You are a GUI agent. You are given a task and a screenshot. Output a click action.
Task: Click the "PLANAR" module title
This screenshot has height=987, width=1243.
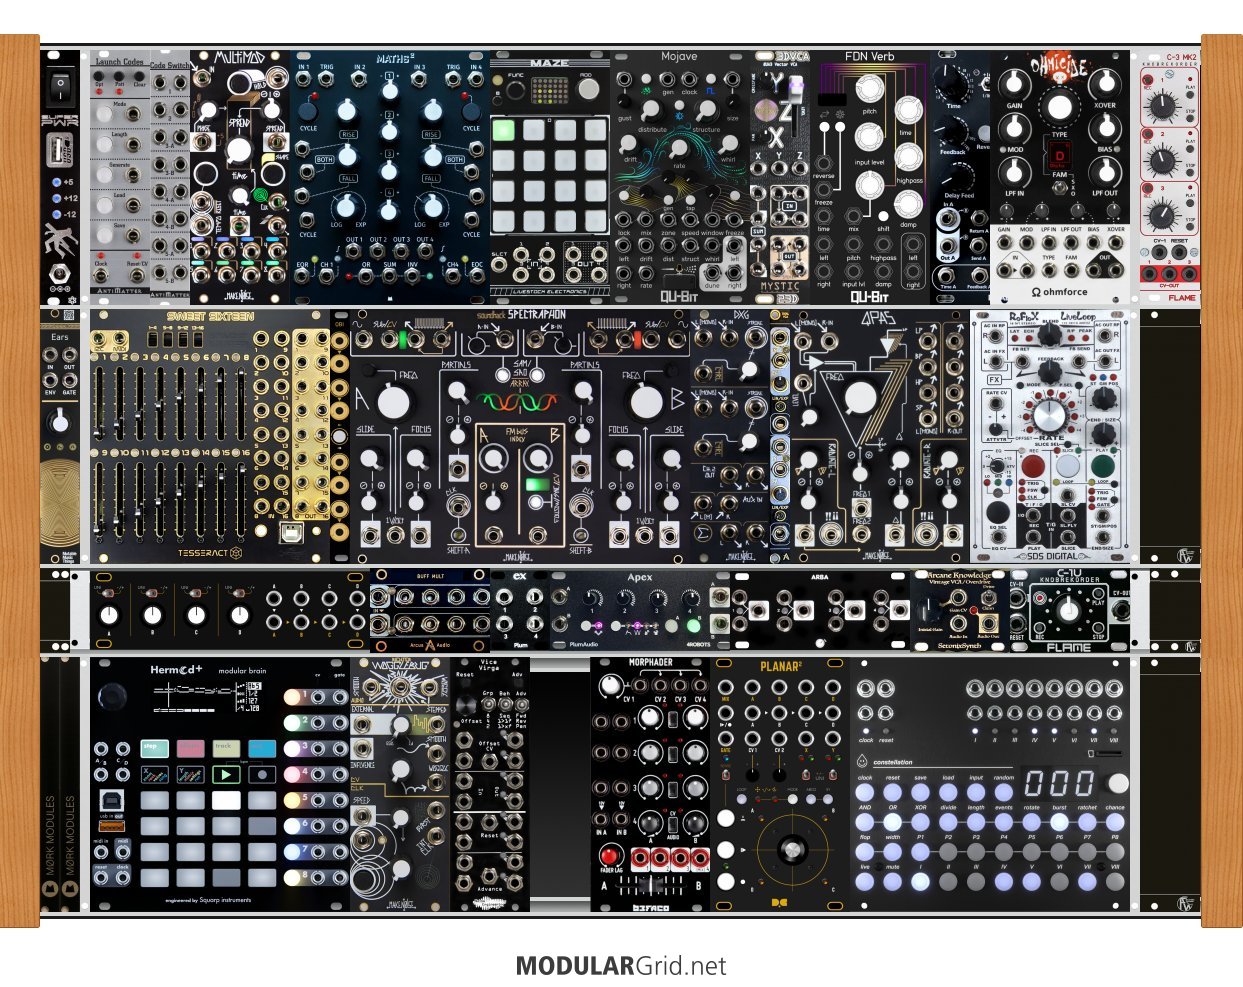click(x=780, y=666)
